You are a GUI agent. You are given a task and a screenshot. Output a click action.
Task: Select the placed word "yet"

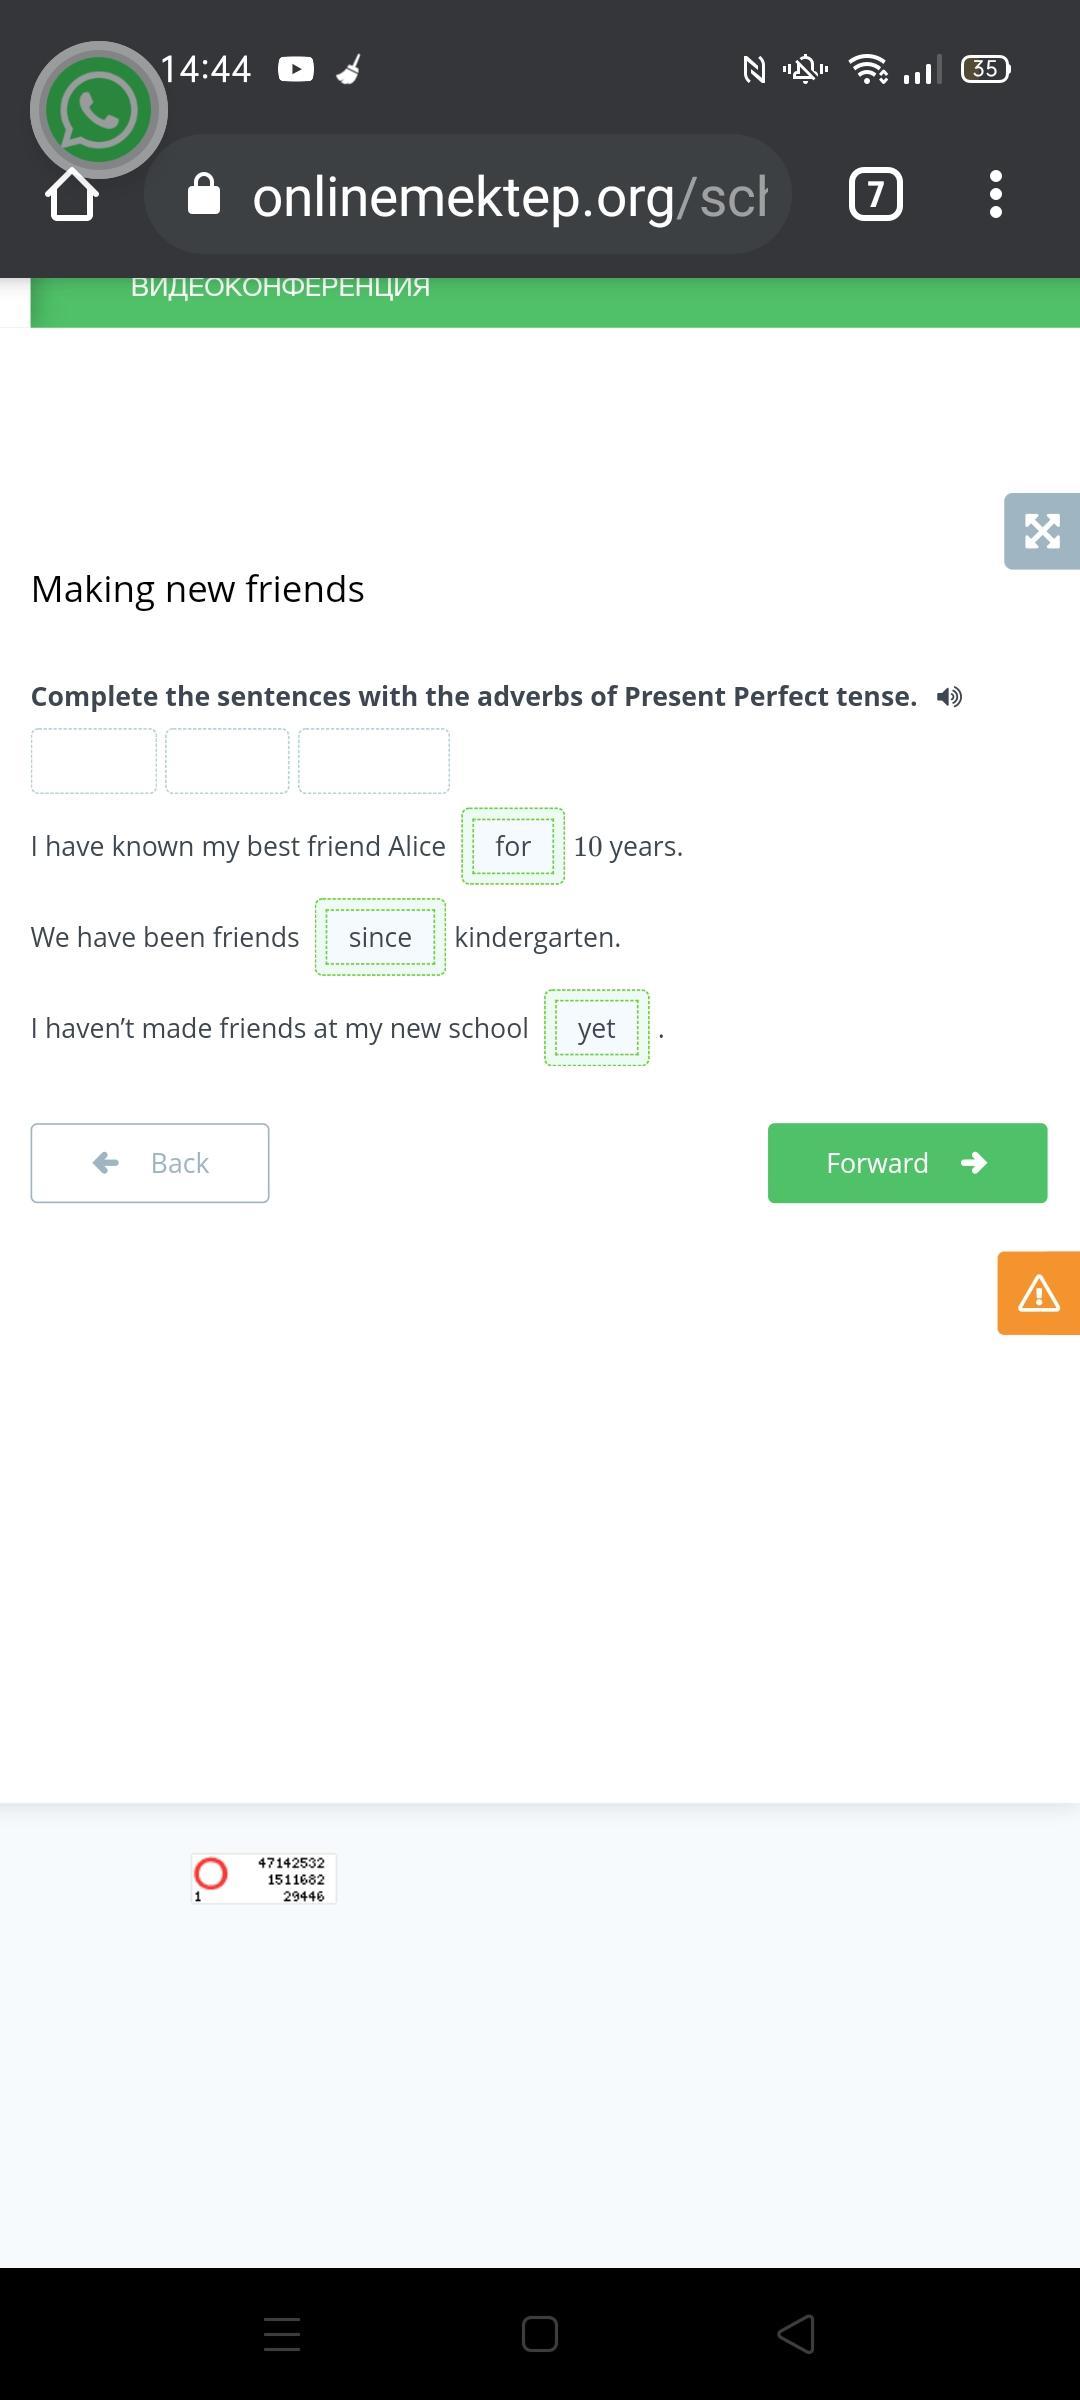(x=597, y=1028)
